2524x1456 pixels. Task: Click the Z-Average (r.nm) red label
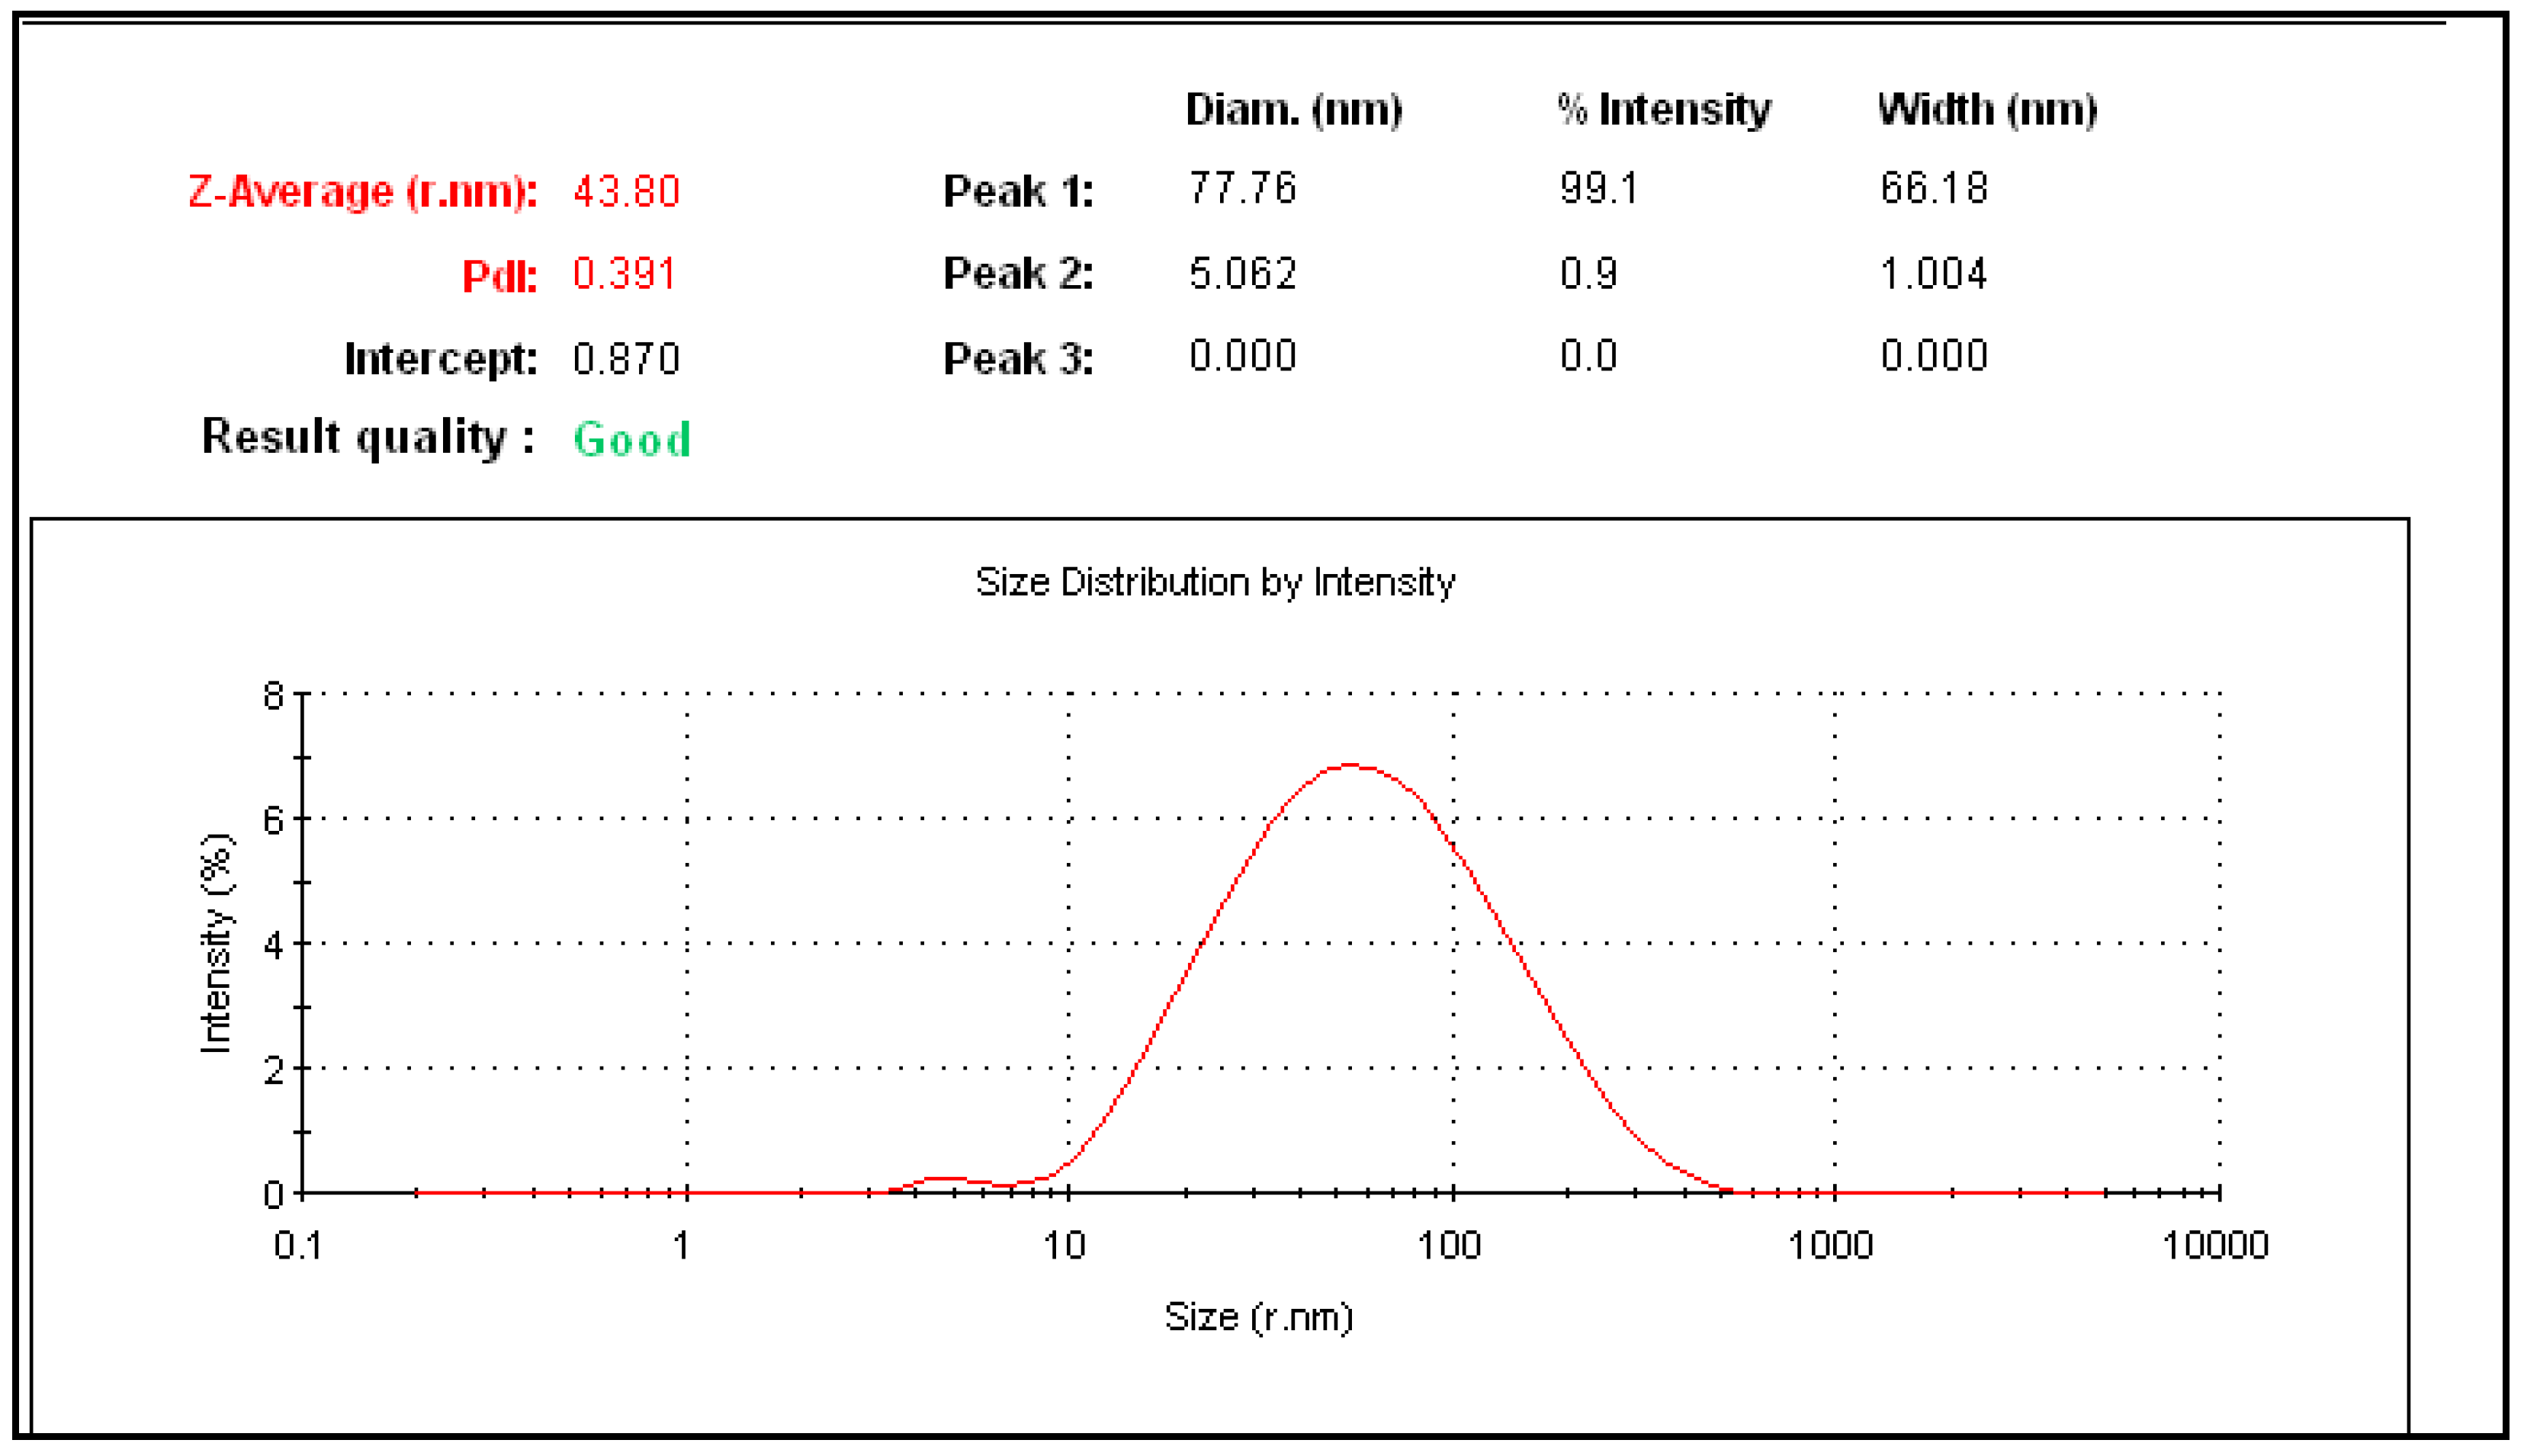coord(362,191)
